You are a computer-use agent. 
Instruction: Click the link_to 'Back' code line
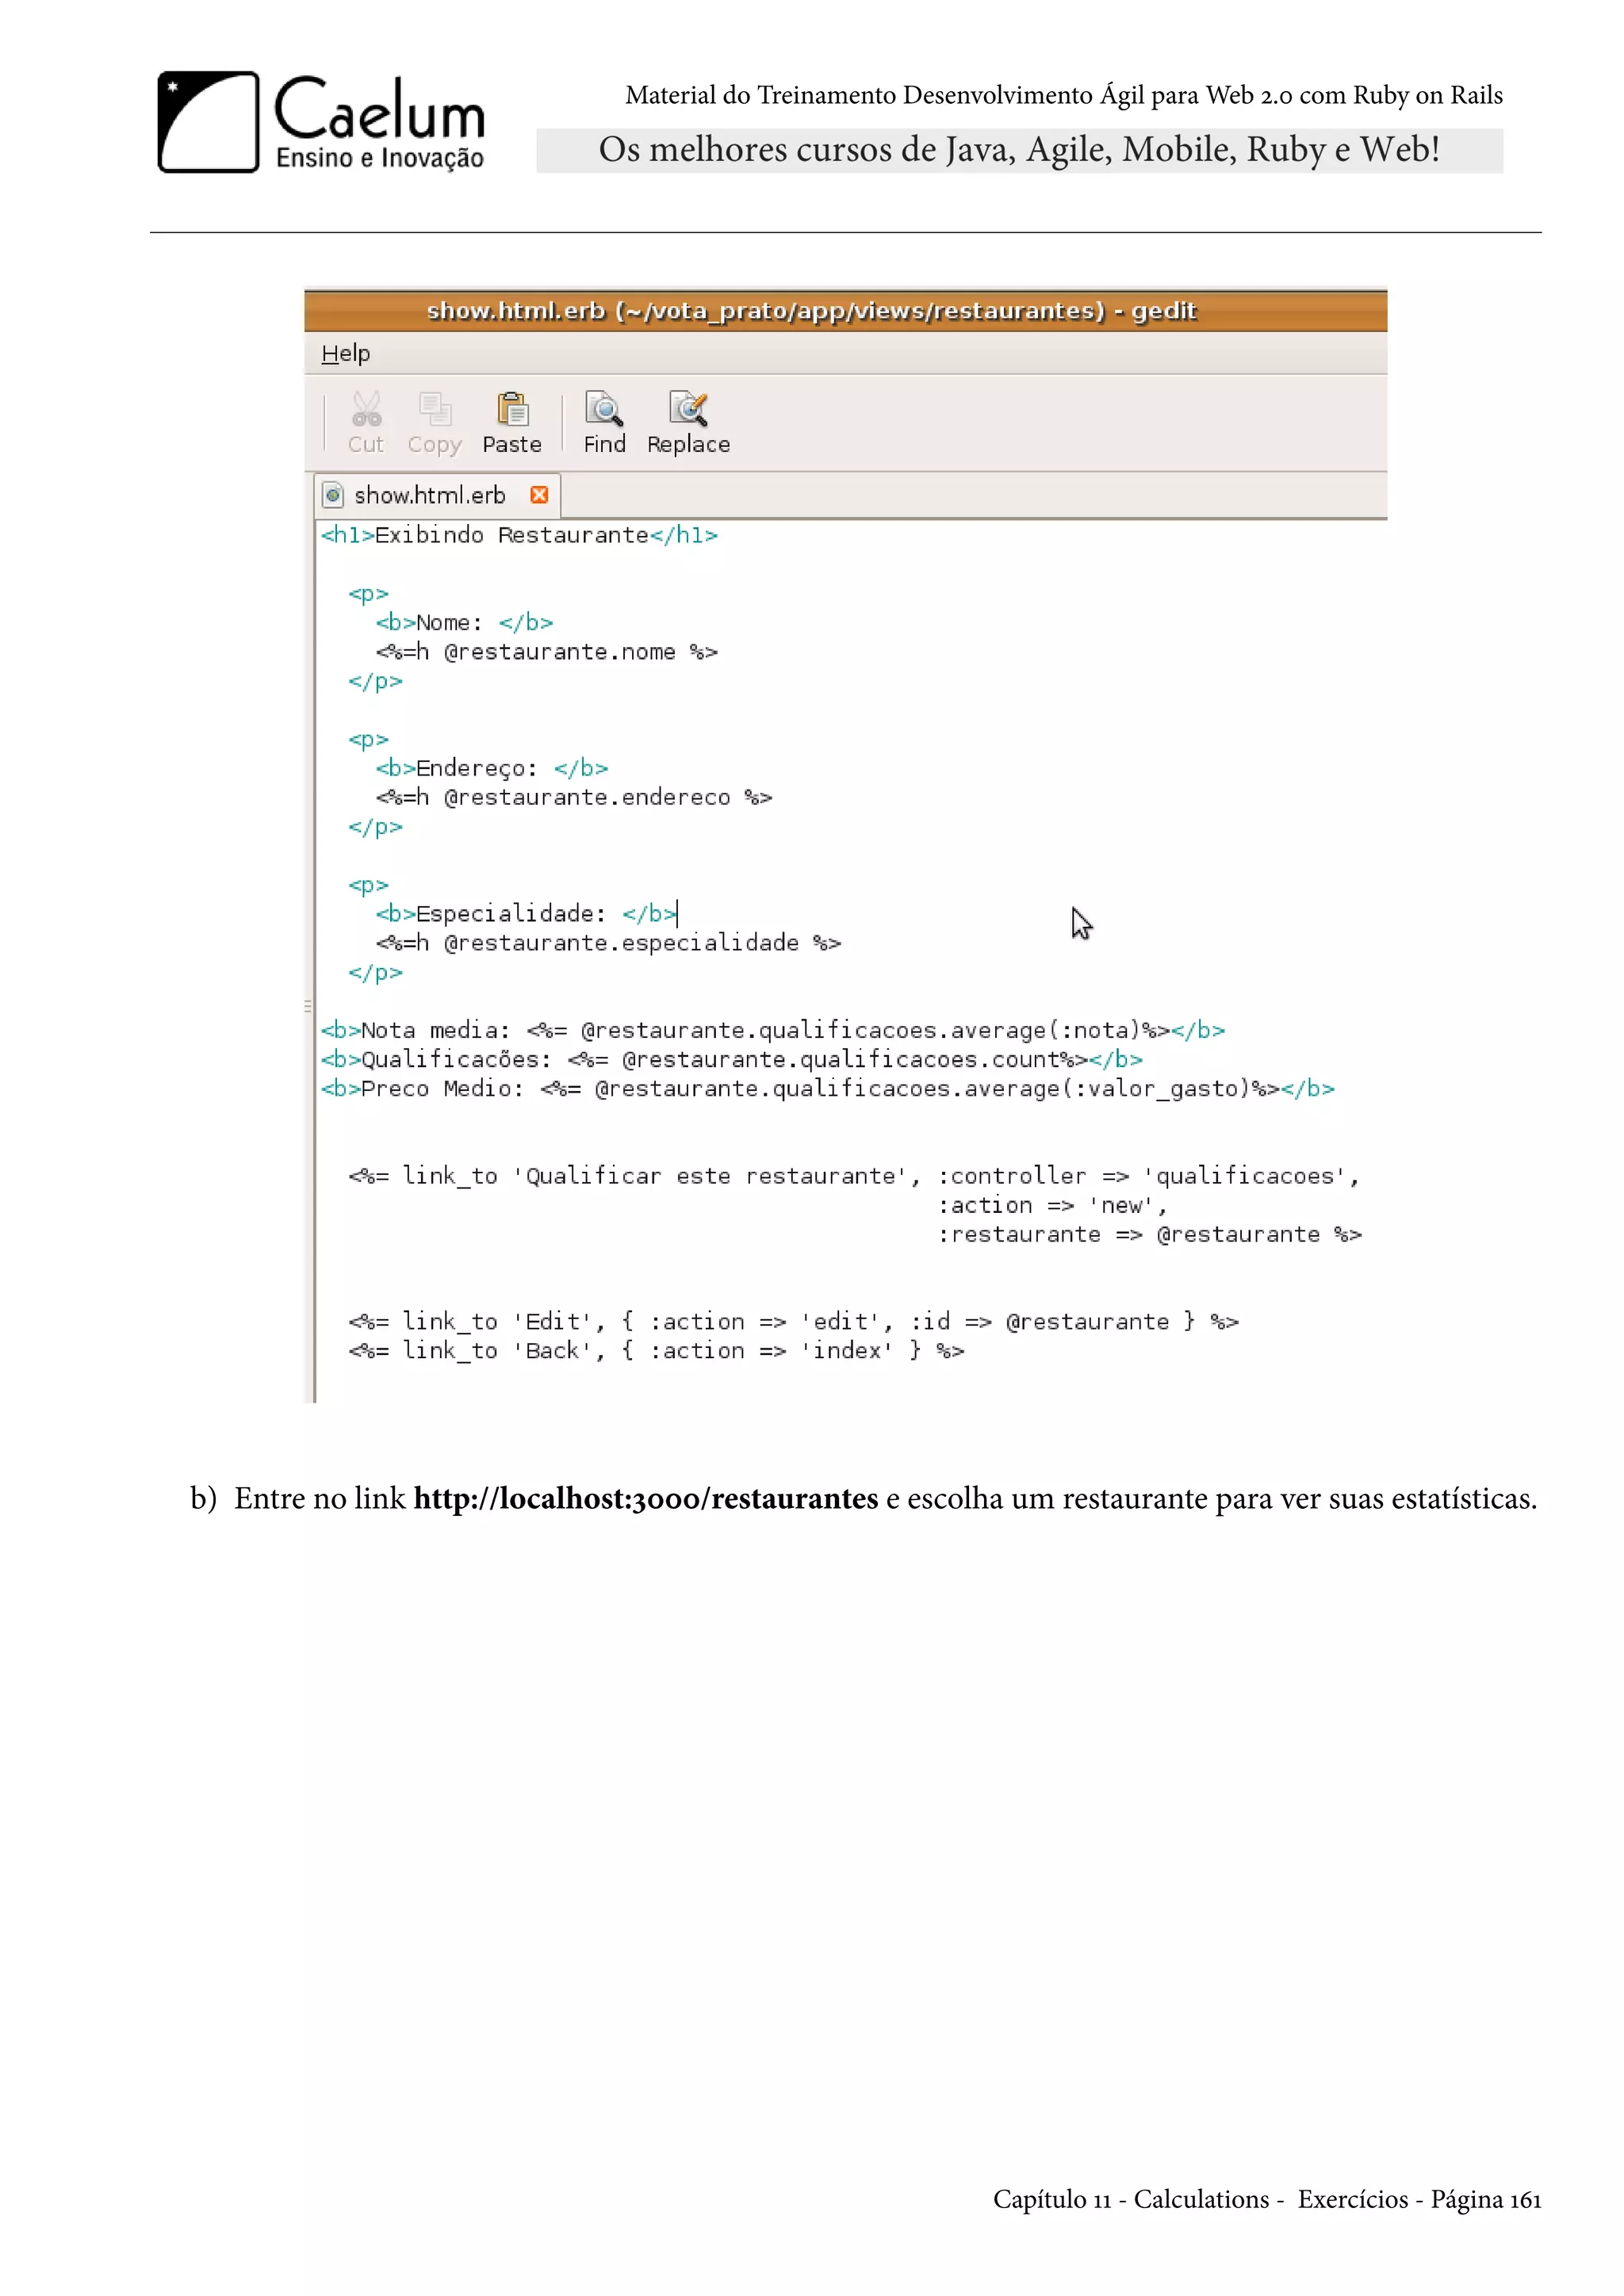[x=656, y=1351]
